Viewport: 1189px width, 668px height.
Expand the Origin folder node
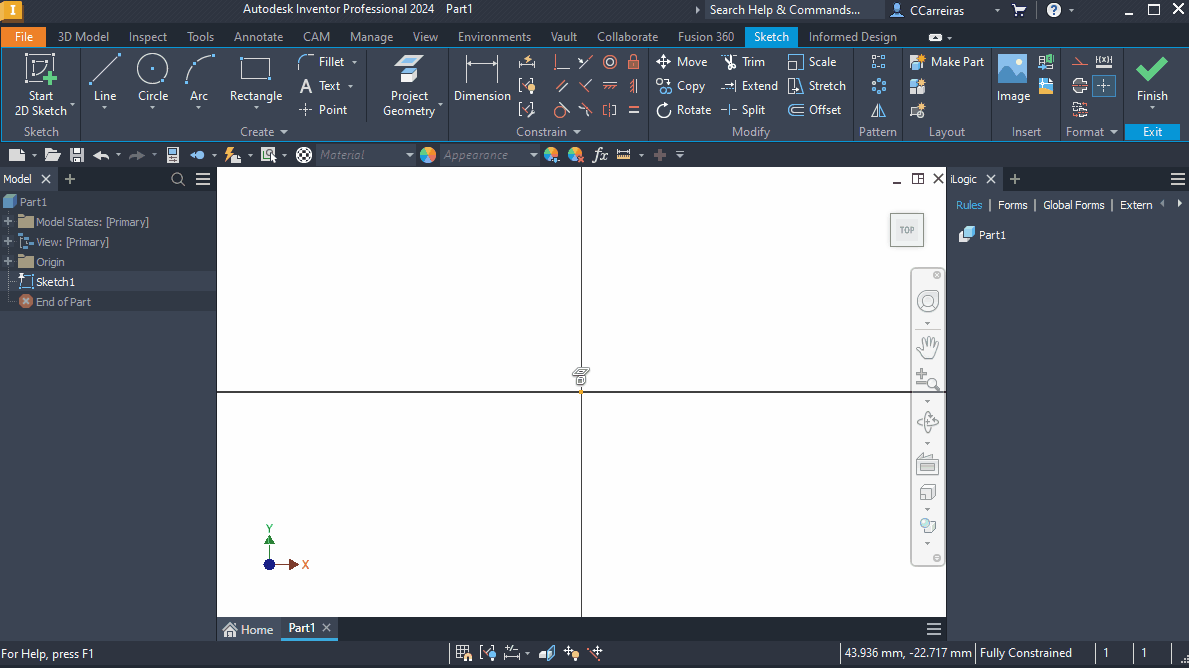8,262
